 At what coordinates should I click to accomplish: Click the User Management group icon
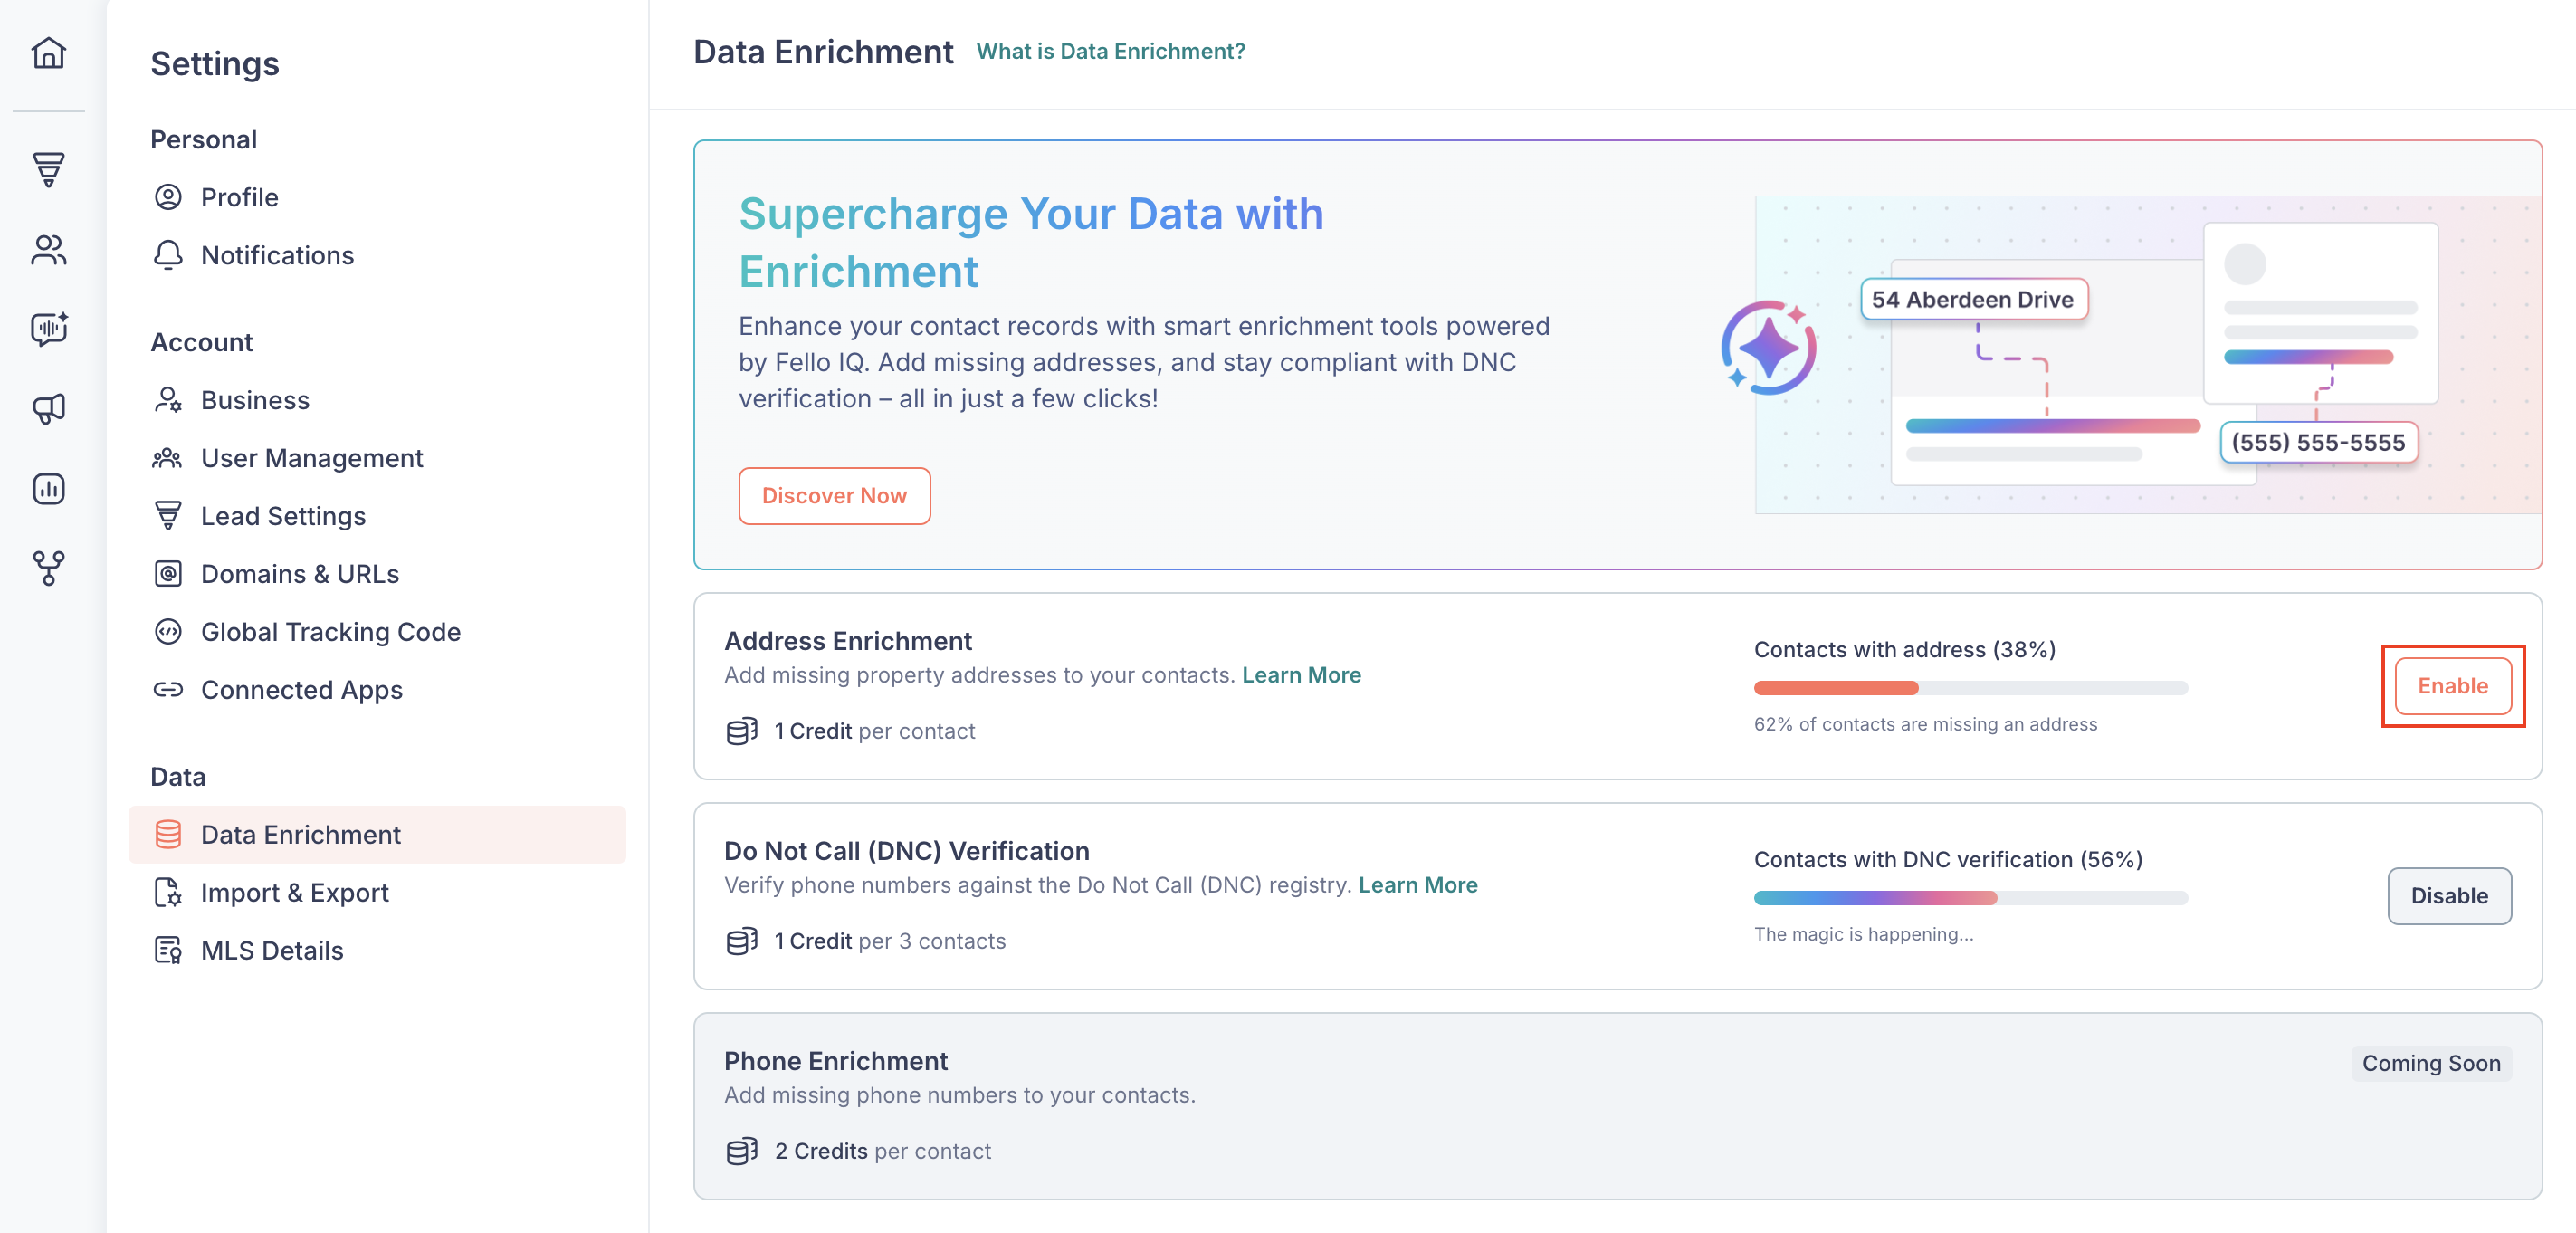[x=168, y=458]
